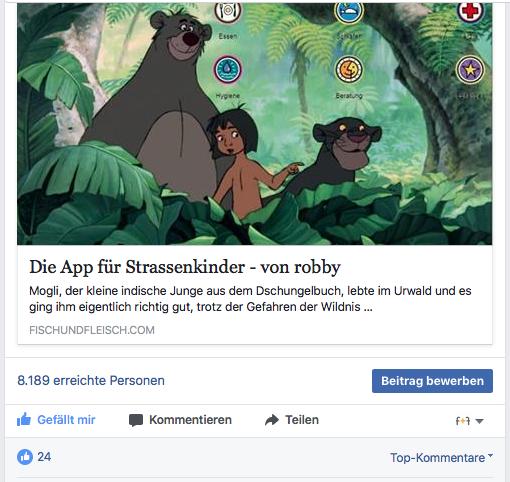
Task: Click the Hygiene water drop icon
Action: point(228,69)
